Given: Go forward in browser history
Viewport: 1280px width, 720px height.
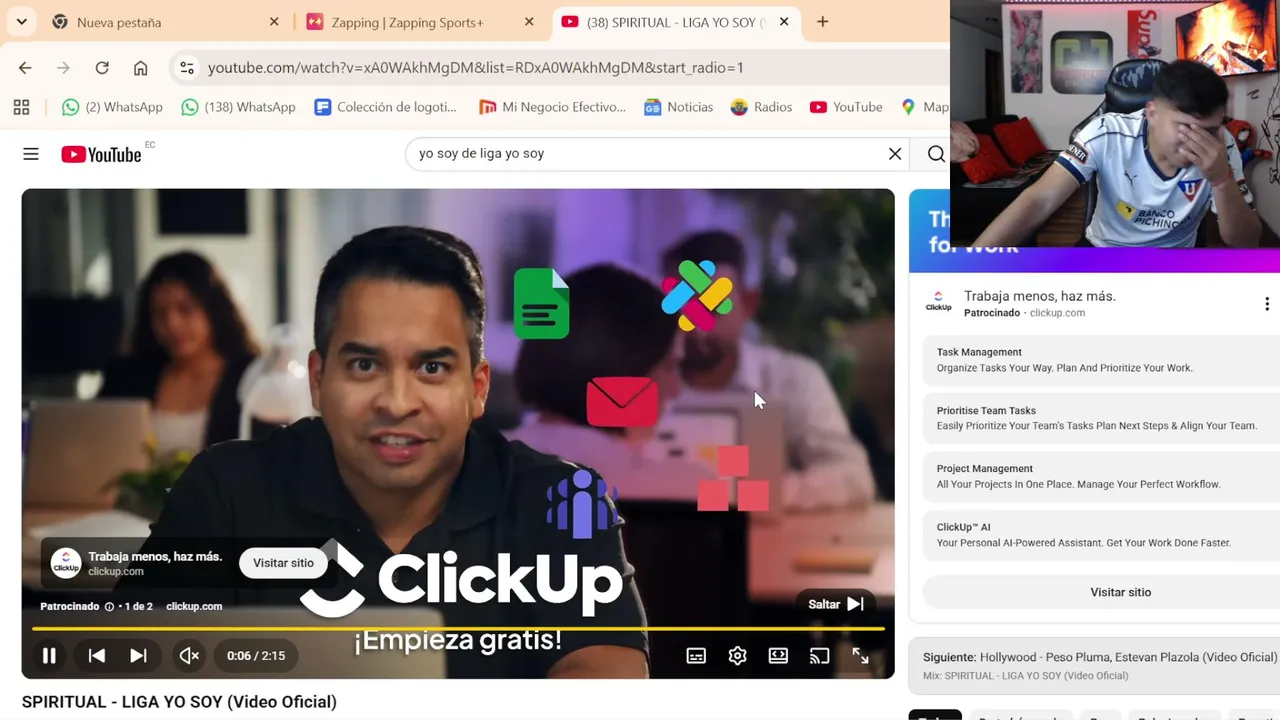Looking at the screenshot, I should pyautogui.click(x=63, y=68).
